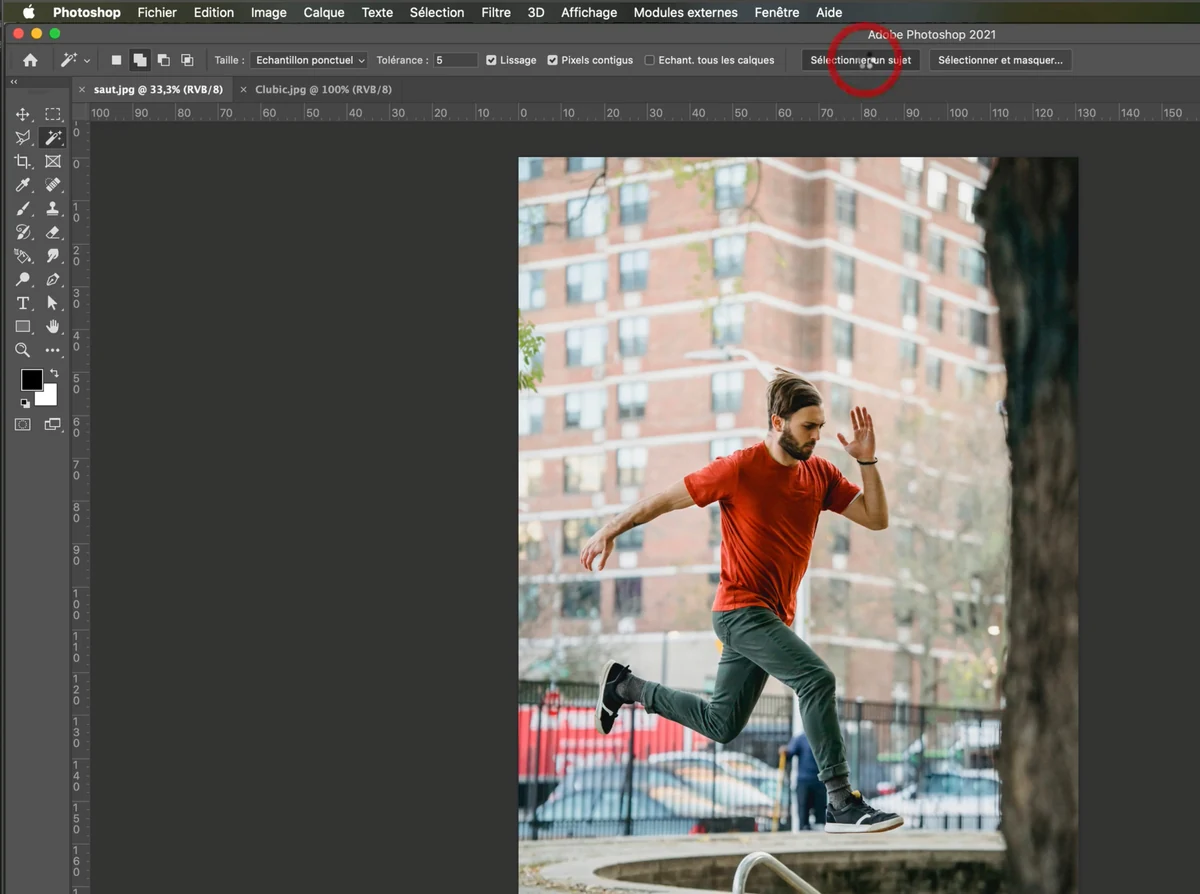The image size is (1200, 894).
Task: Select the Frame tool
Action: pos(53,161)
